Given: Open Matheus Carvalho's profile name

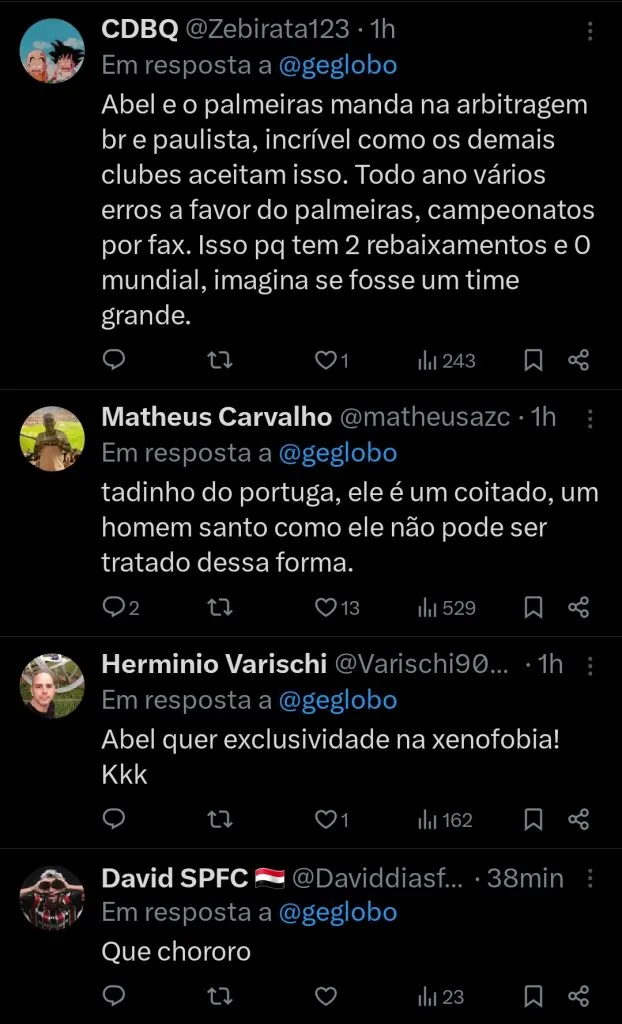Looking at the screenshot, I should tap(216, 417).
